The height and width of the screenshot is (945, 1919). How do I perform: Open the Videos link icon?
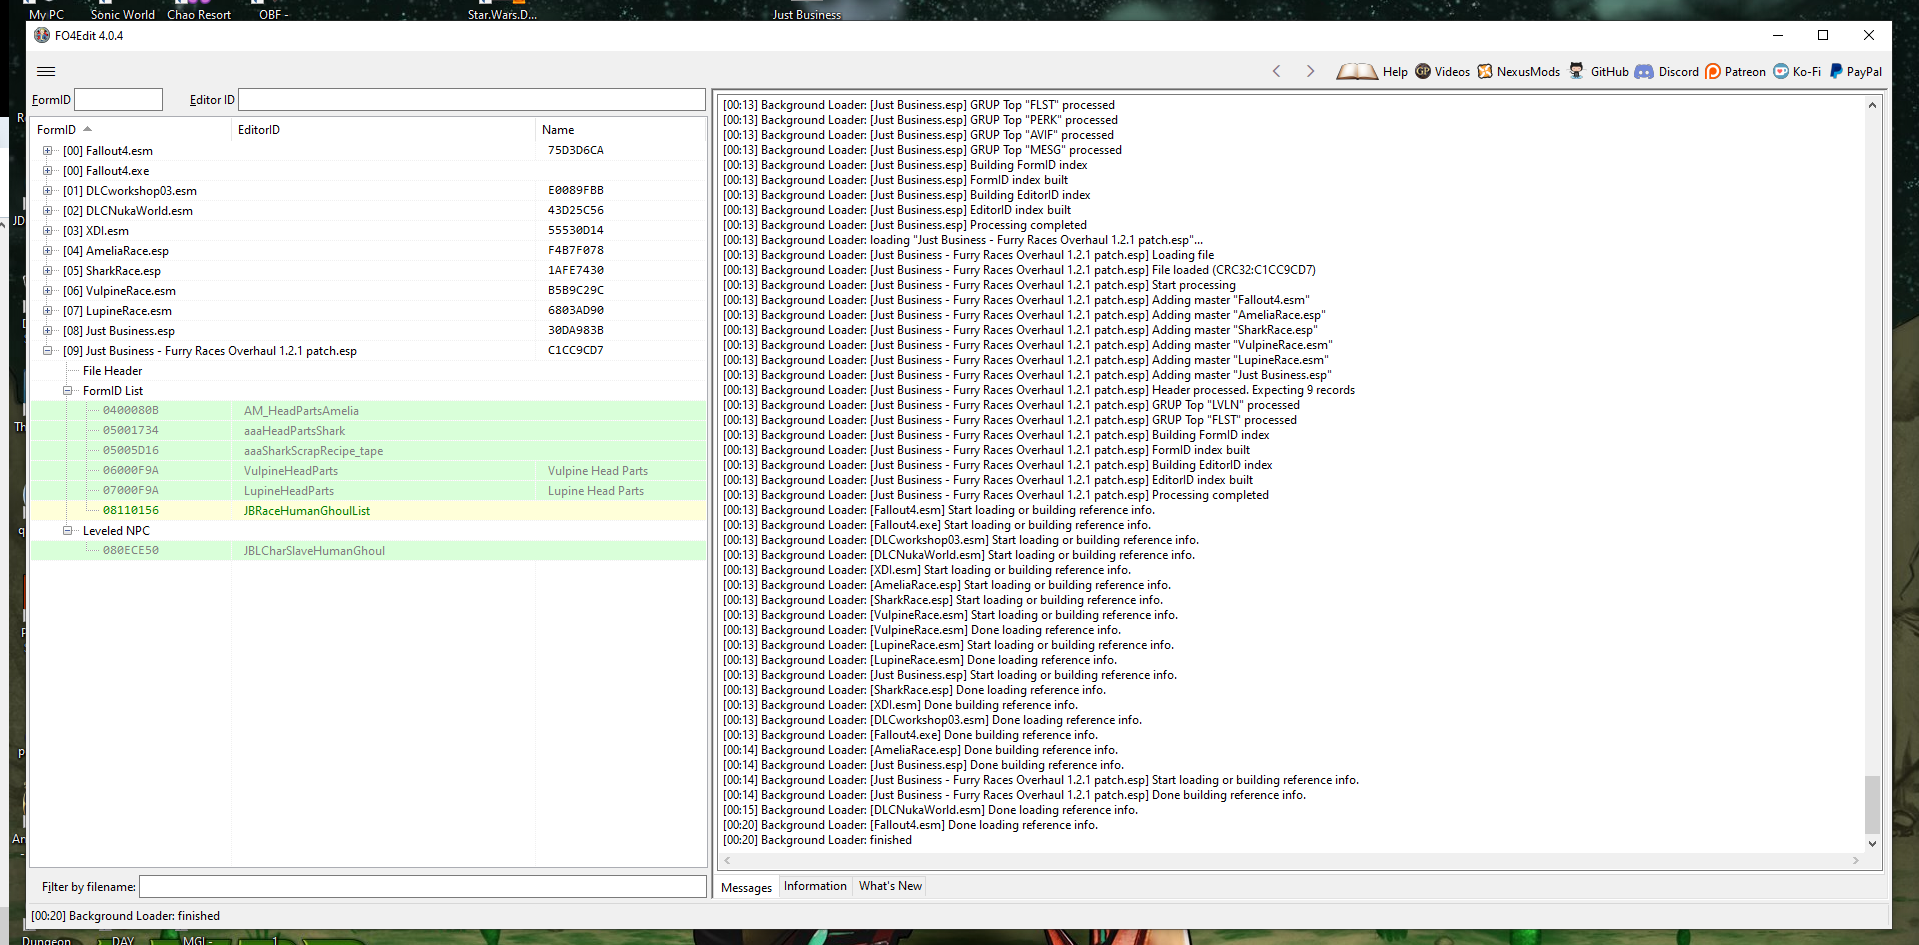1423,71
